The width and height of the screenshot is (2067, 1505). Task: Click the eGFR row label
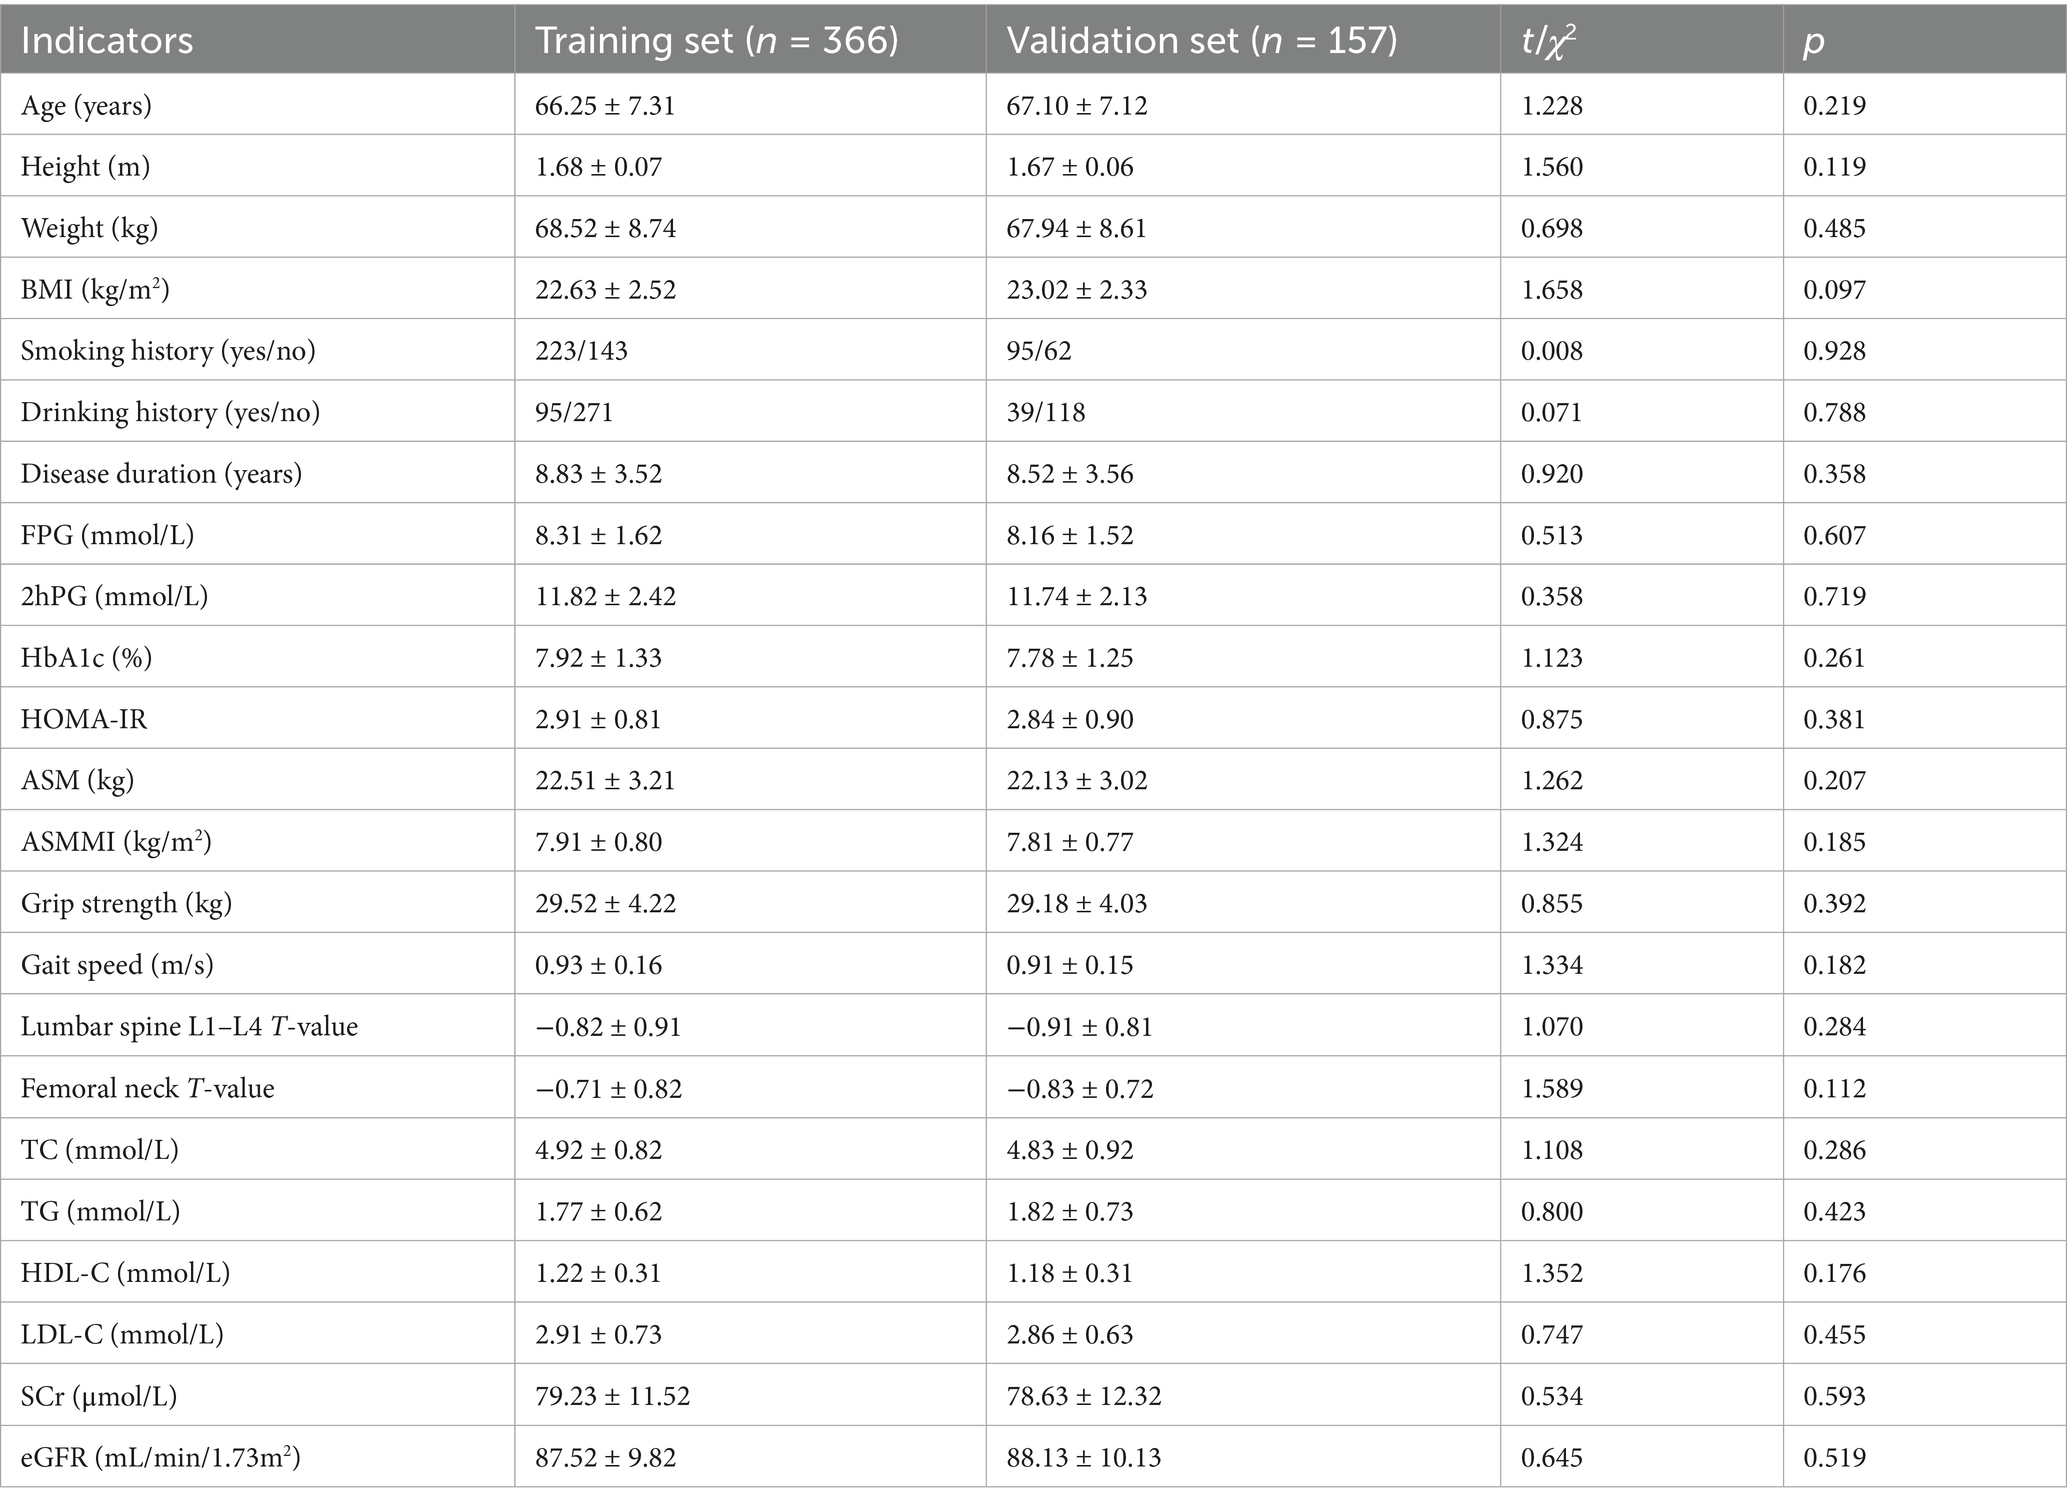coord(160,1457)
